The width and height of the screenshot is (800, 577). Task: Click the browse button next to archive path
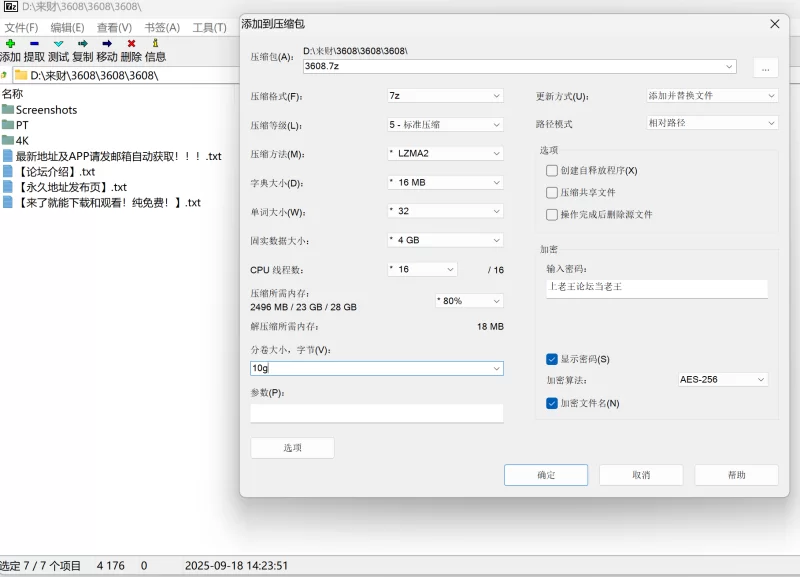coord(764,68)
